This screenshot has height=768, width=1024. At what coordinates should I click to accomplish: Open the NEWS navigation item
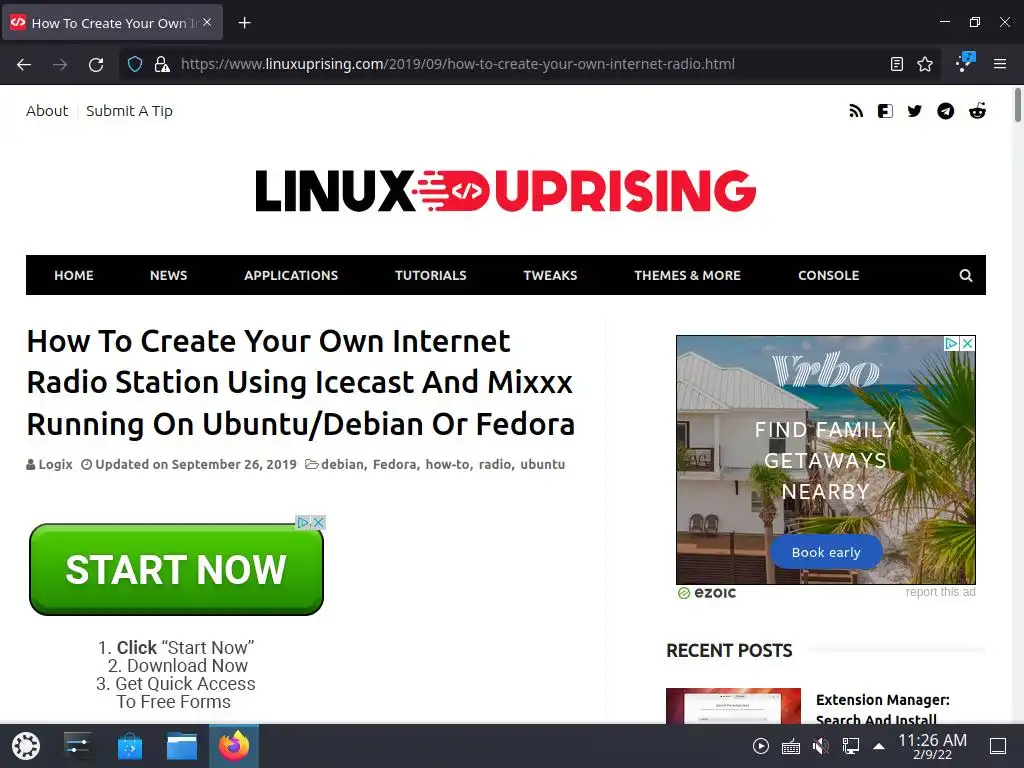168,276
